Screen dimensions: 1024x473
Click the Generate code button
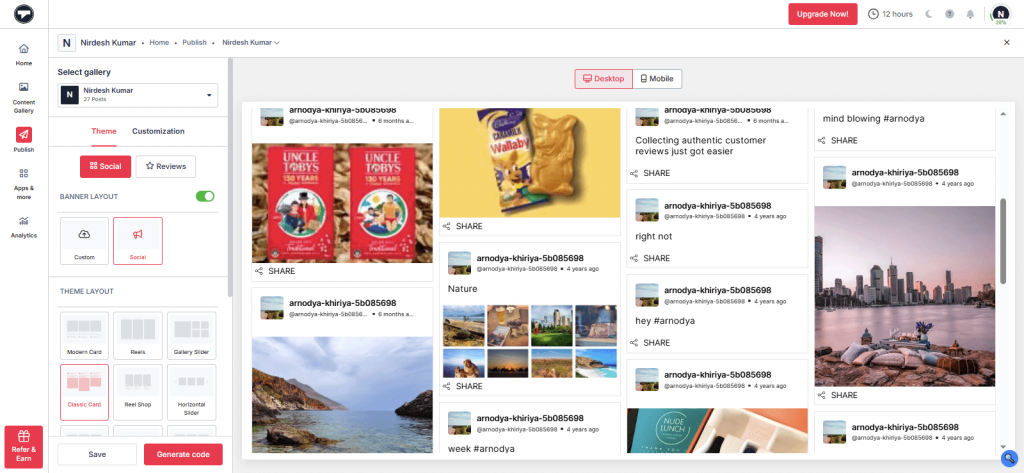[x=183, y=454]
